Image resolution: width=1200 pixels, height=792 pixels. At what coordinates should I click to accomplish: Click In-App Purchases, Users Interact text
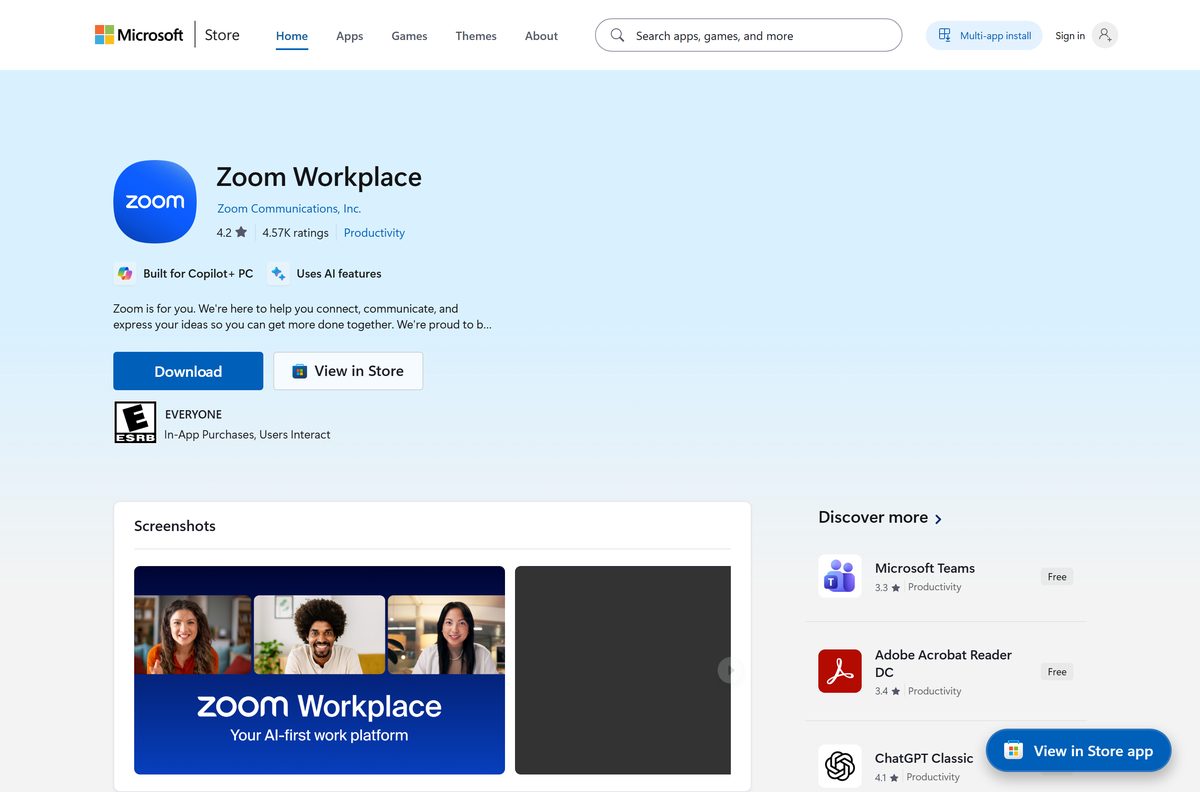coord(247,435)
